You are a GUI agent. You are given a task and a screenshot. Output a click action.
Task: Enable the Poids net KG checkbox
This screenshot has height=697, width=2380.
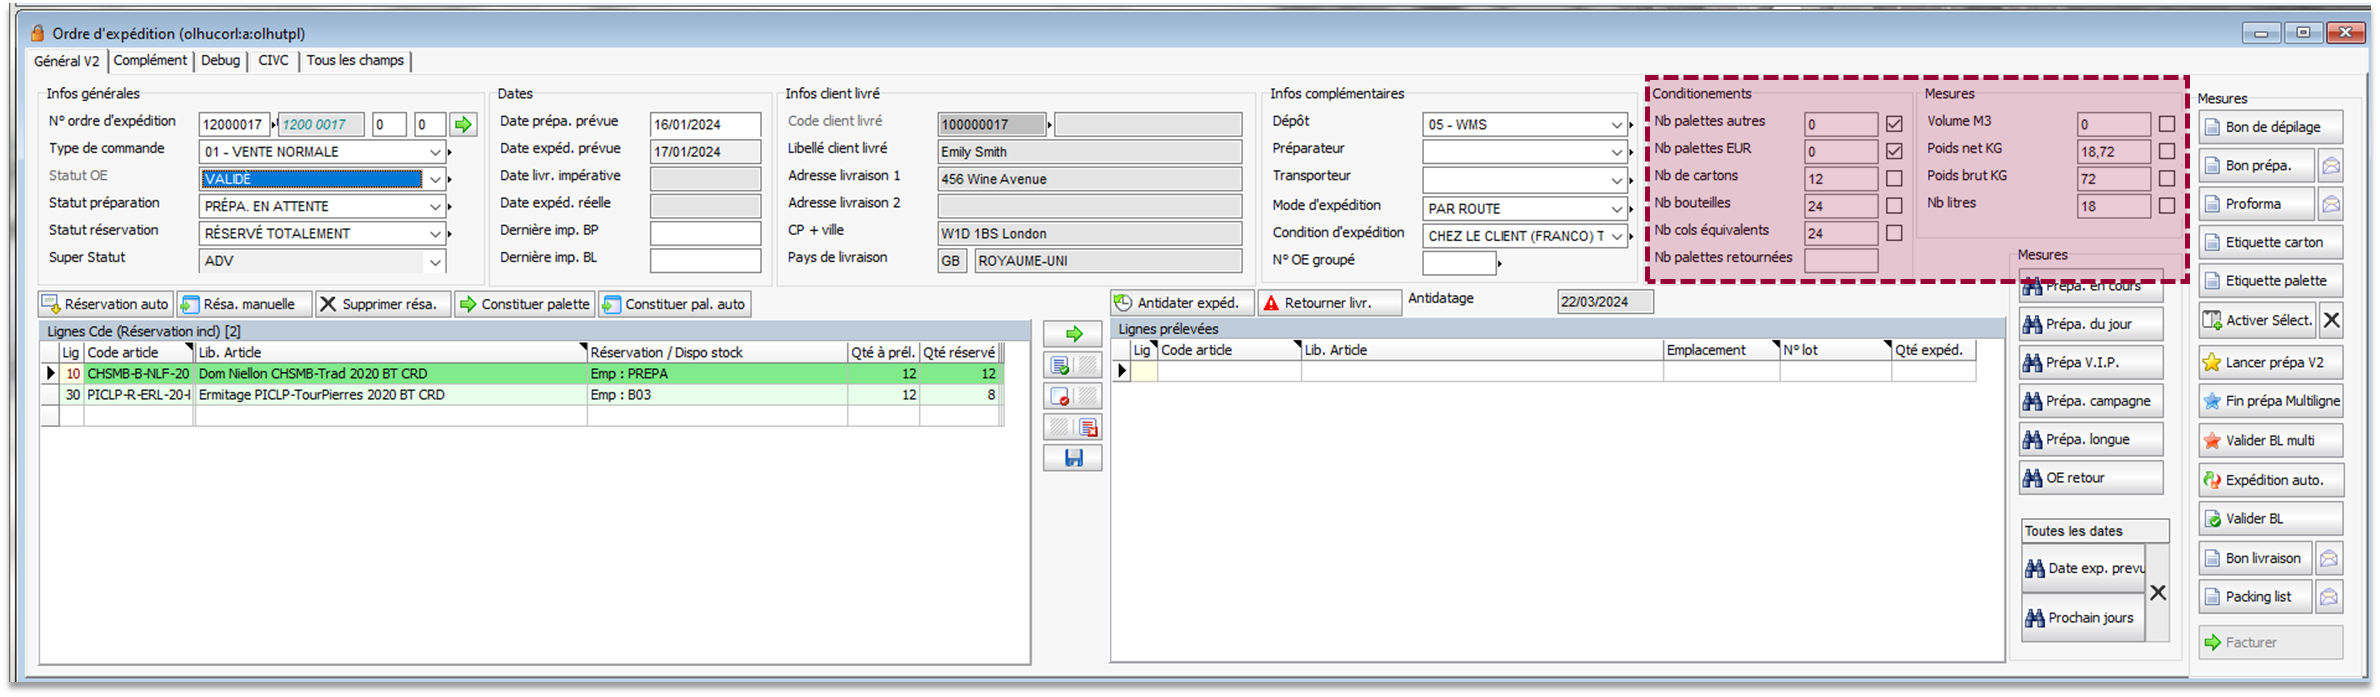coord(2166,152)
